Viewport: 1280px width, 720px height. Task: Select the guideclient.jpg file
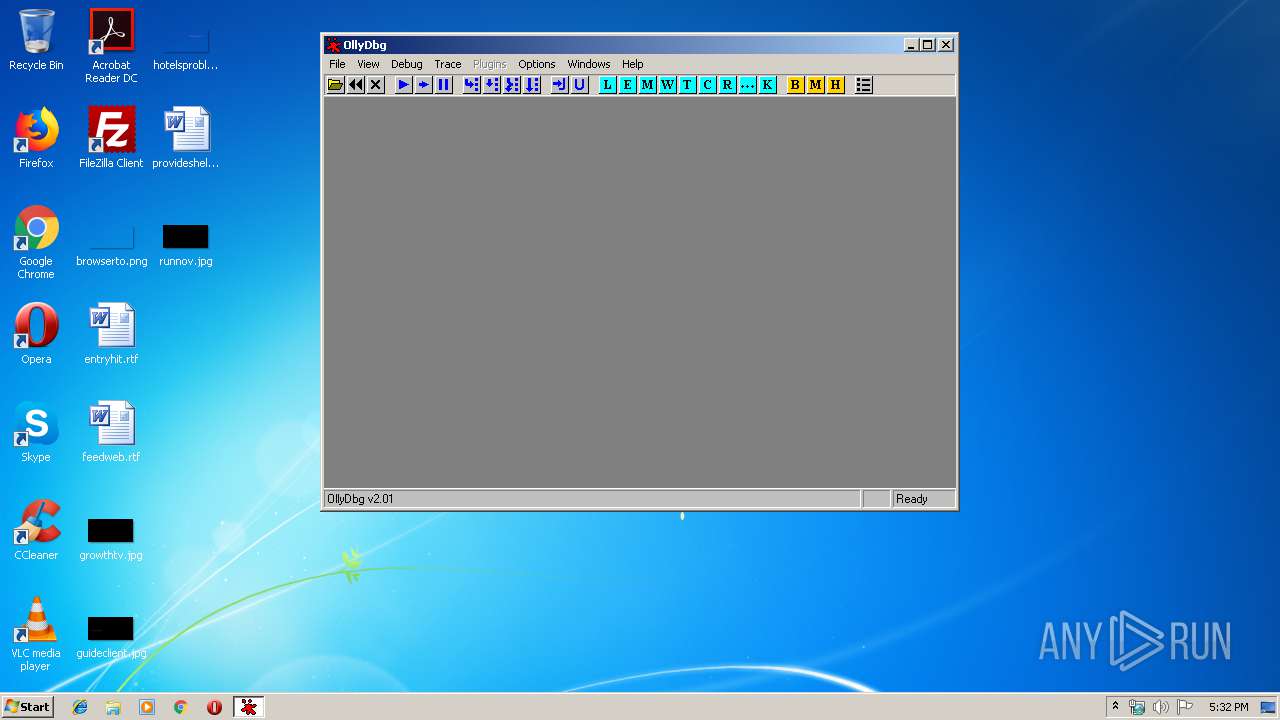(x=111, y=638)
